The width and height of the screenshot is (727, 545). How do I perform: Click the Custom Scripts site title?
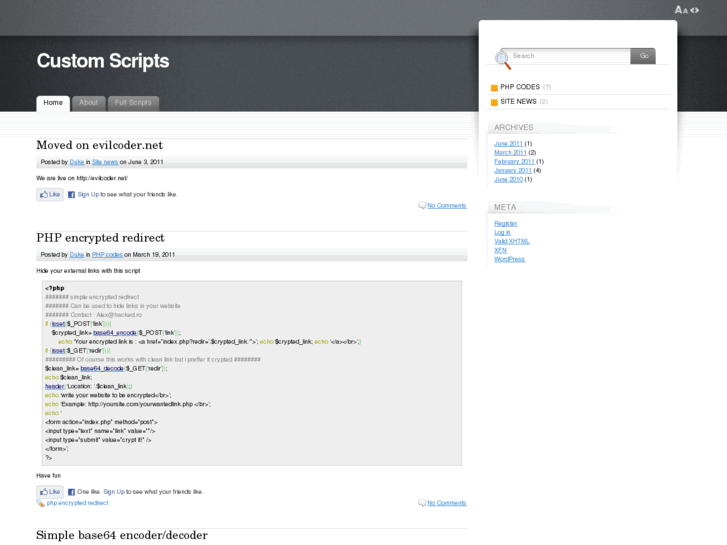click(103, 61)
